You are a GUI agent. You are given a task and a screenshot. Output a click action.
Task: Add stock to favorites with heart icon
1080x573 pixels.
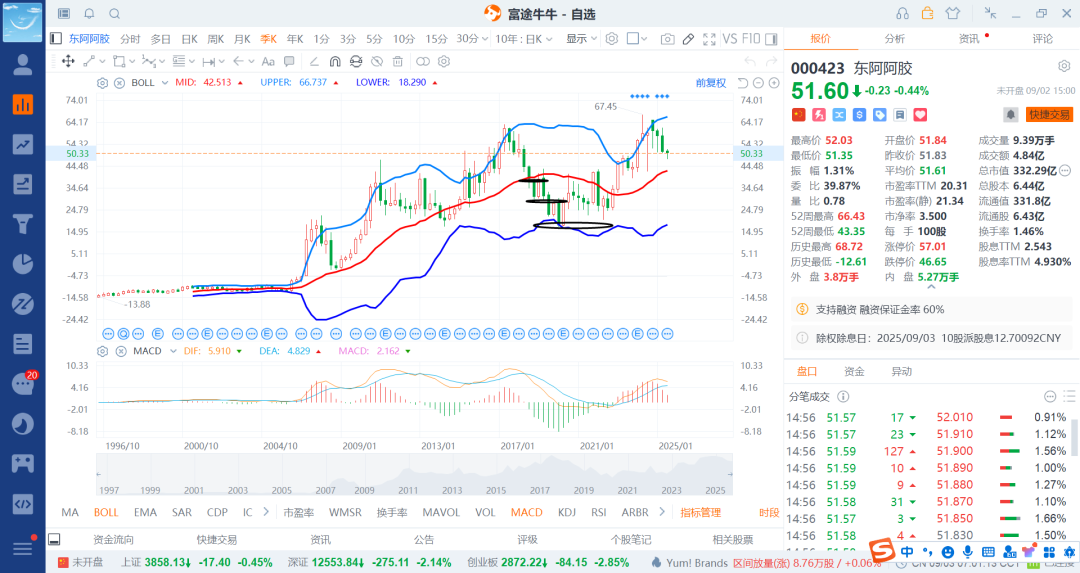pos(920,115)
